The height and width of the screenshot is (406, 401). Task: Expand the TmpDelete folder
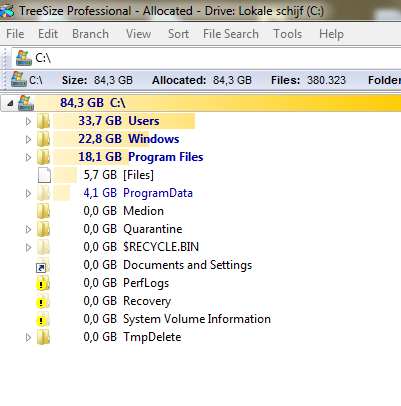(28, 337)
